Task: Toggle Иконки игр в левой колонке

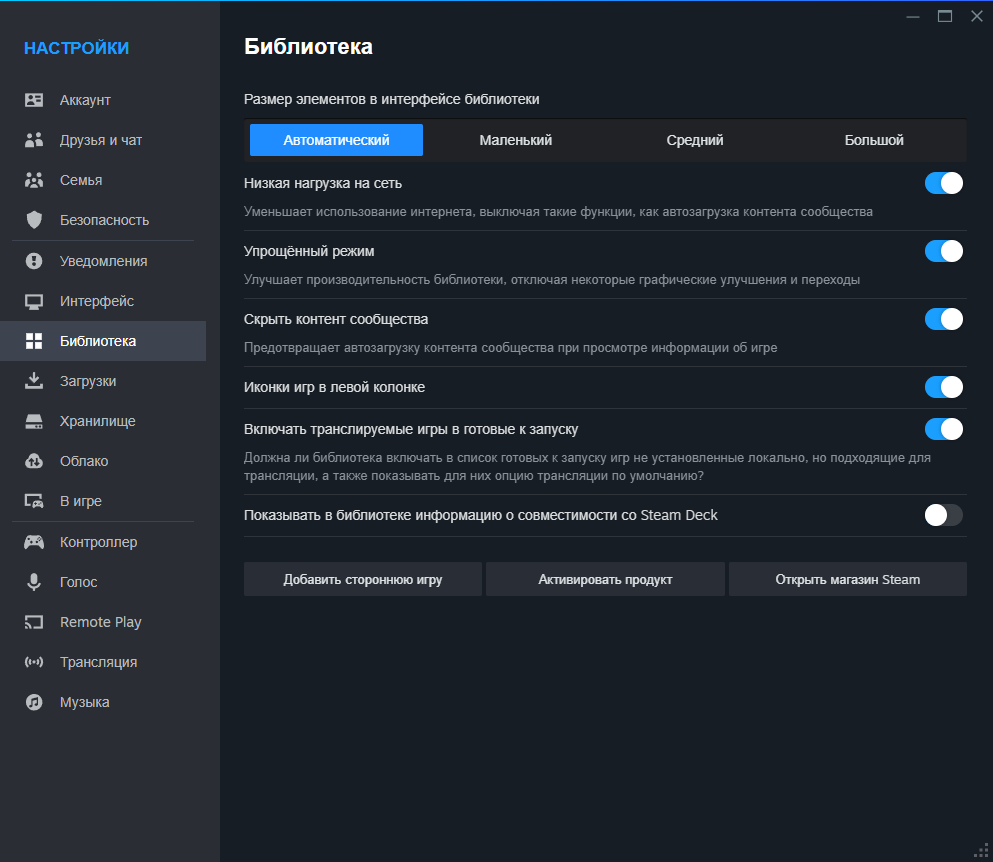Action: point(943,387)
